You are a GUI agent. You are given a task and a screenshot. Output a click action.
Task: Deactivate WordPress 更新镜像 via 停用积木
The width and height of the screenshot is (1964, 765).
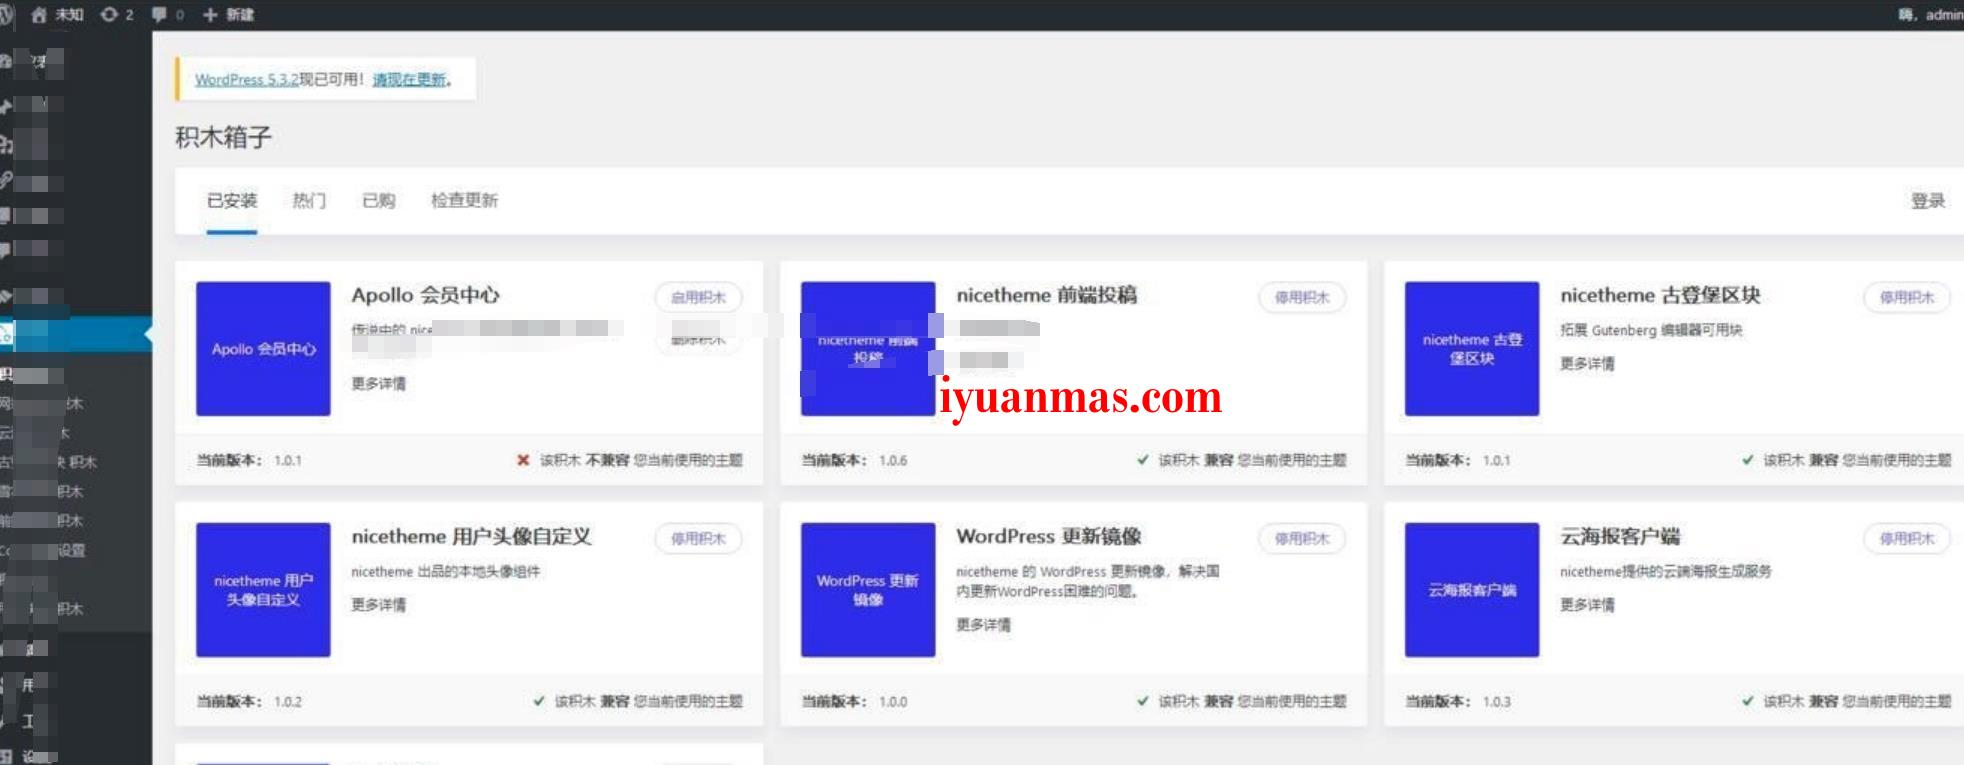1302,538
